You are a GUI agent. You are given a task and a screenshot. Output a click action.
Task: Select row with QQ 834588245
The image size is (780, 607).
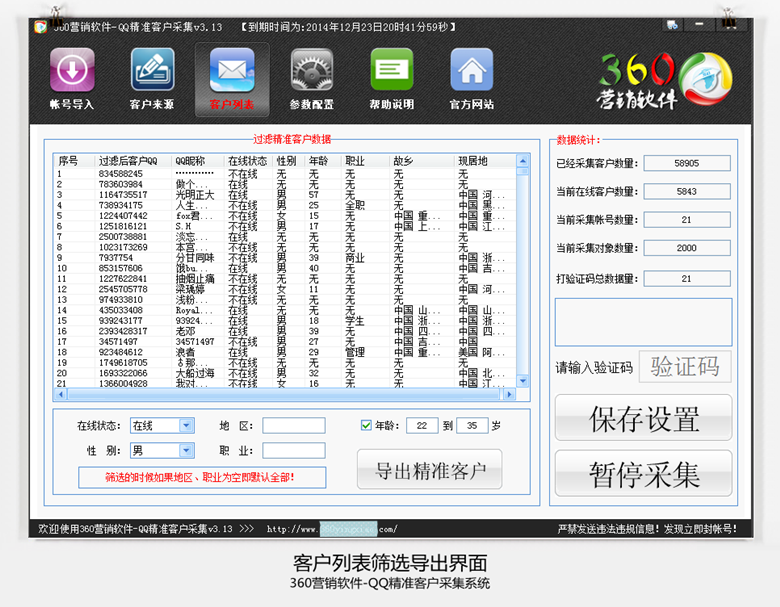285,174
